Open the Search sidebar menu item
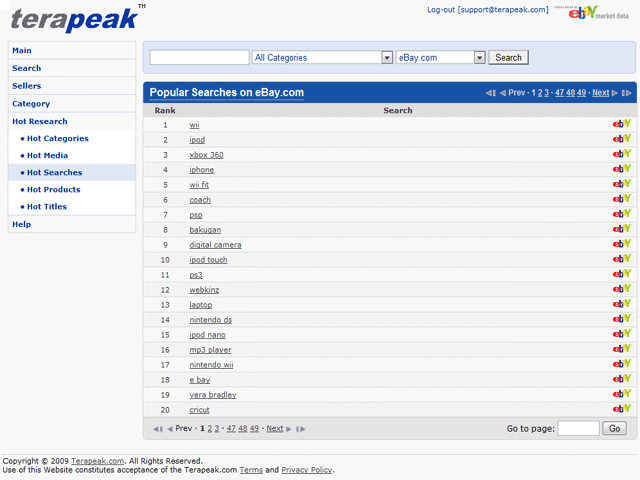 pos(72,68)
